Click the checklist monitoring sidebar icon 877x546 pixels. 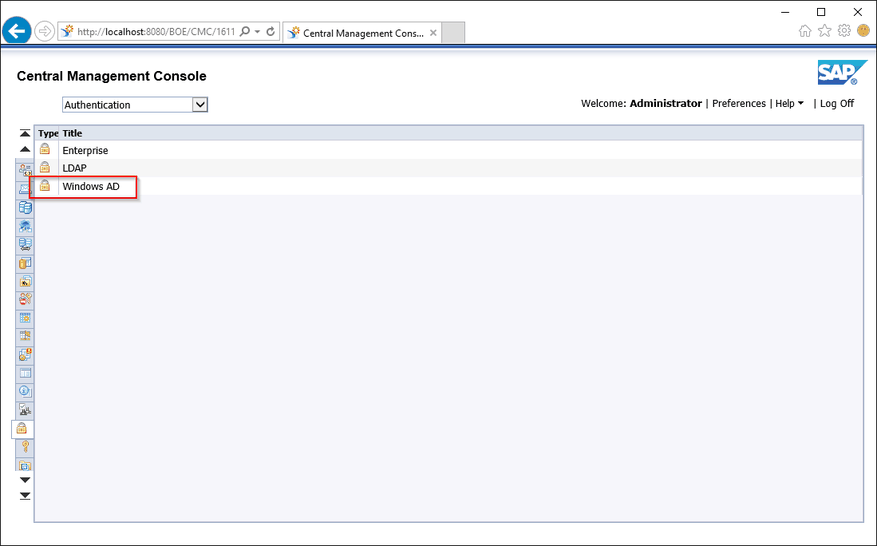point(25,410)
